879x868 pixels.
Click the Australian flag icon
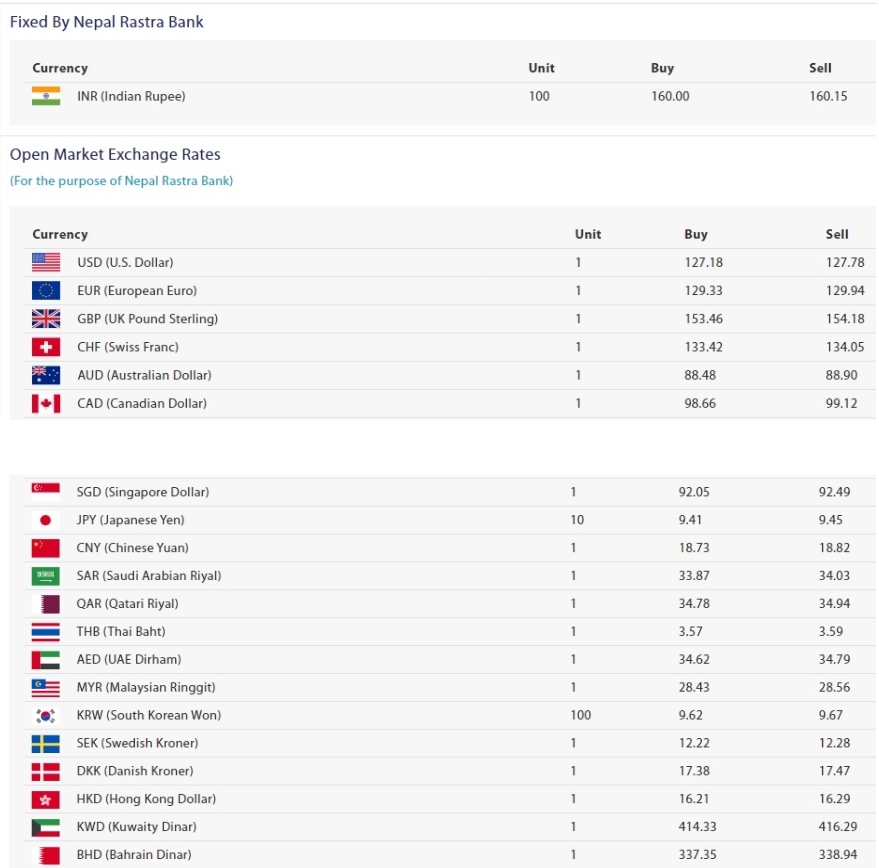46,375
